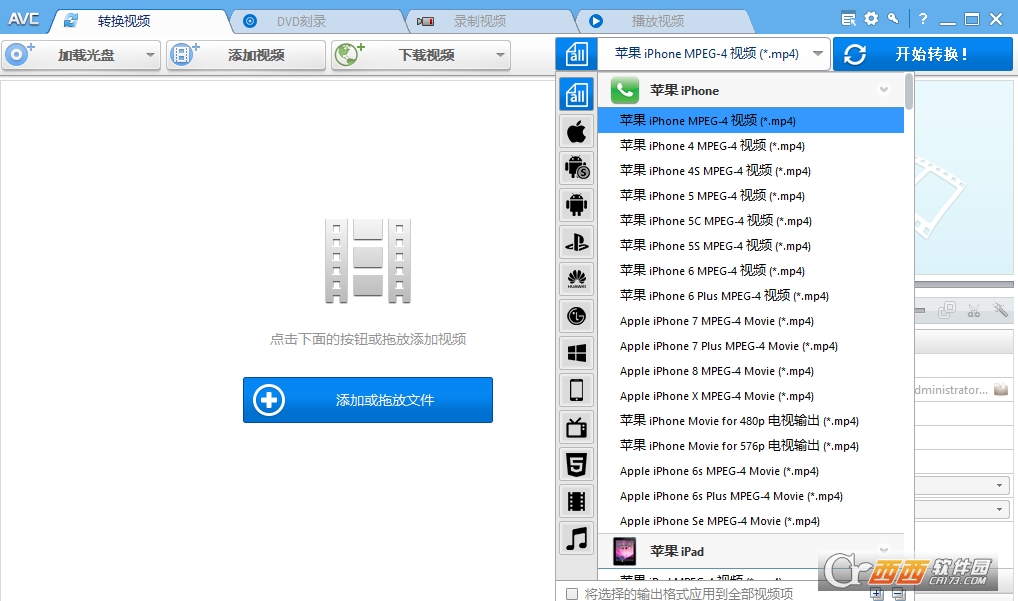Click the preview progress bar
This screenshot has width=1018, height=601.
point(964,284)
